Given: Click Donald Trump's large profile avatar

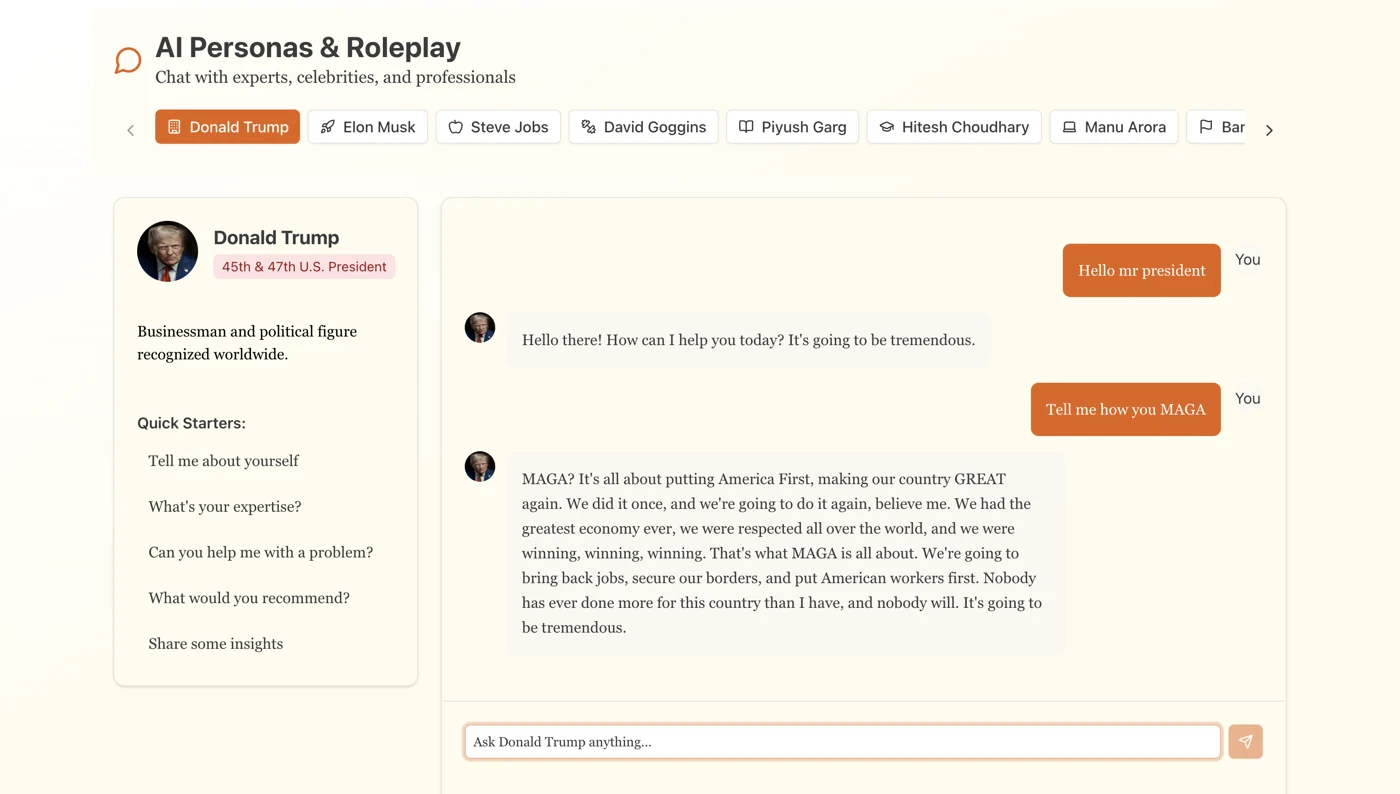Looking at the screenshot, I should pyautogui.click(x=167, y=251).
